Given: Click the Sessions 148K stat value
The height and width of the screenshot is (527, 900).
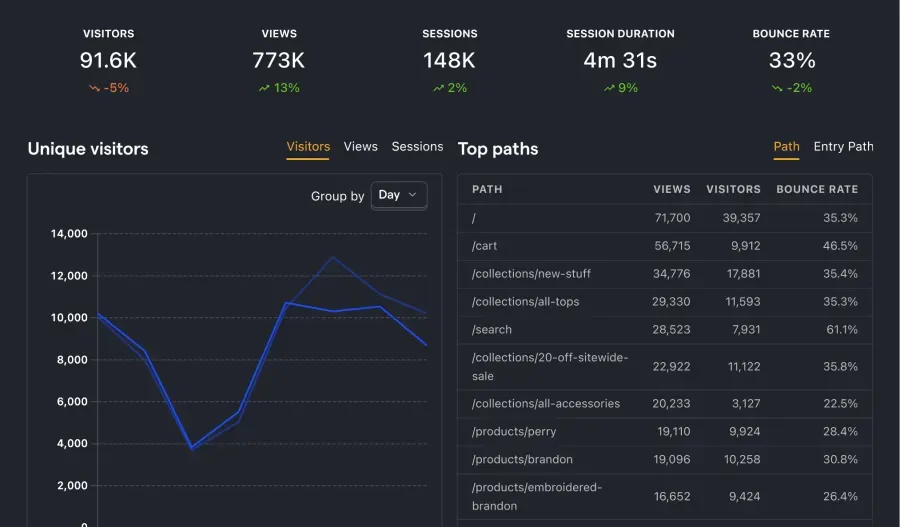Looking at the screenshot, I should (449, 60).
